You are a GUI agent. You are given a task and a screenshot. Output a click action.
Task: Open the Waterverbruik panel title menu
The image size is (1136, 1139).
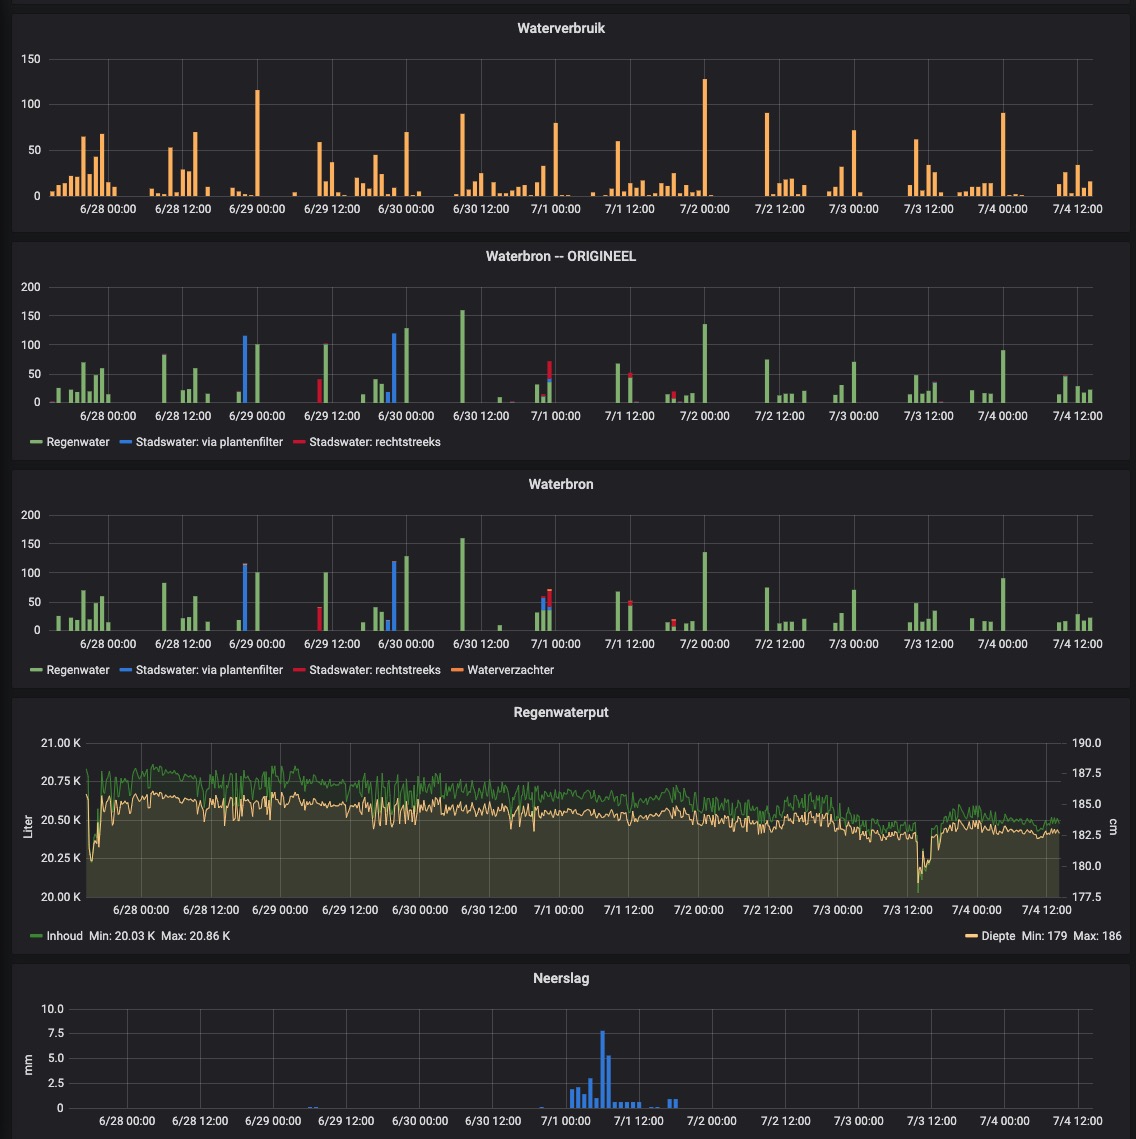(x=560, y=28)
